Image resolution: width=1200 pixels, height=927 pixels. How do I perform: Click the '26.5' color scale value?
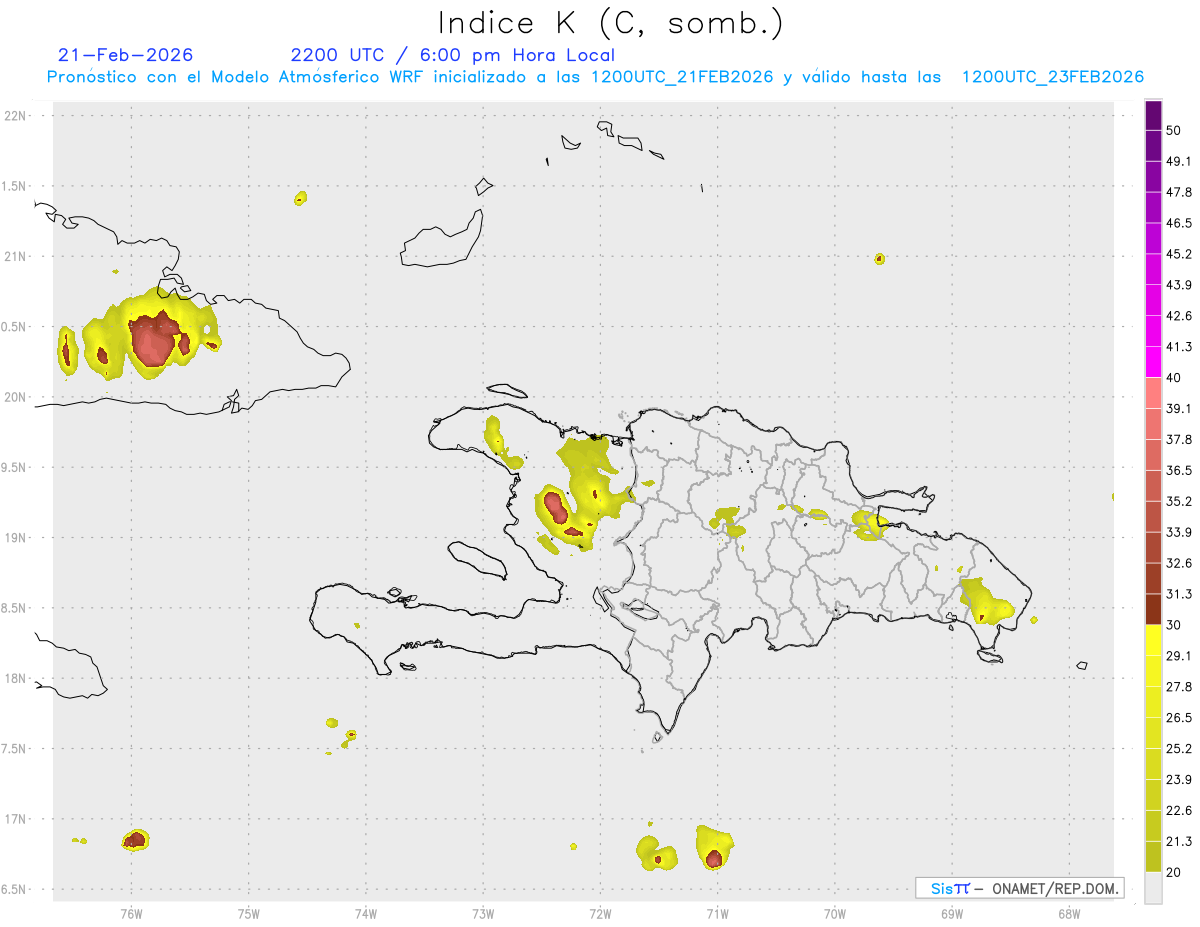[x=1179, y=718]
